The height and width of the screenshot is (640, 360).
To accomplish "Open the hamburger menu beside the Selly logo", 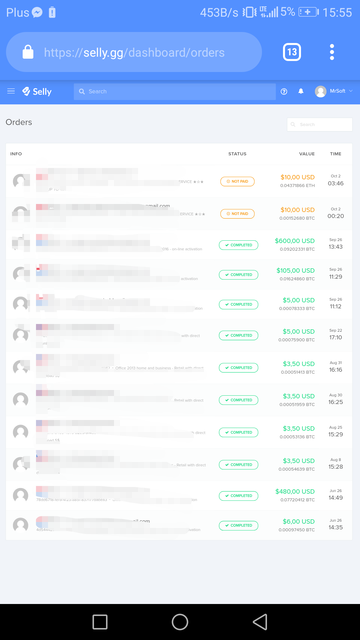I will 11,91.
